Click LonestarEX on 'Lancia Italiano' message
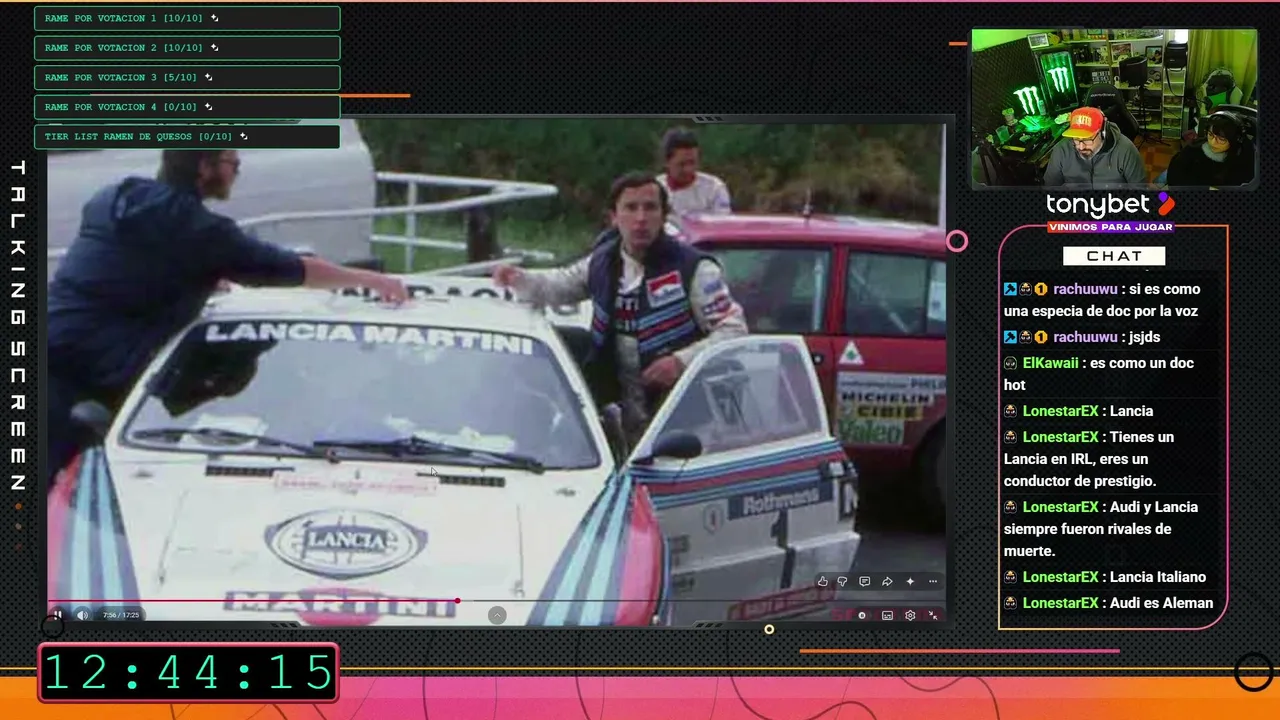This screenshot has height=720, width=1280. [x=1060, y=577]
